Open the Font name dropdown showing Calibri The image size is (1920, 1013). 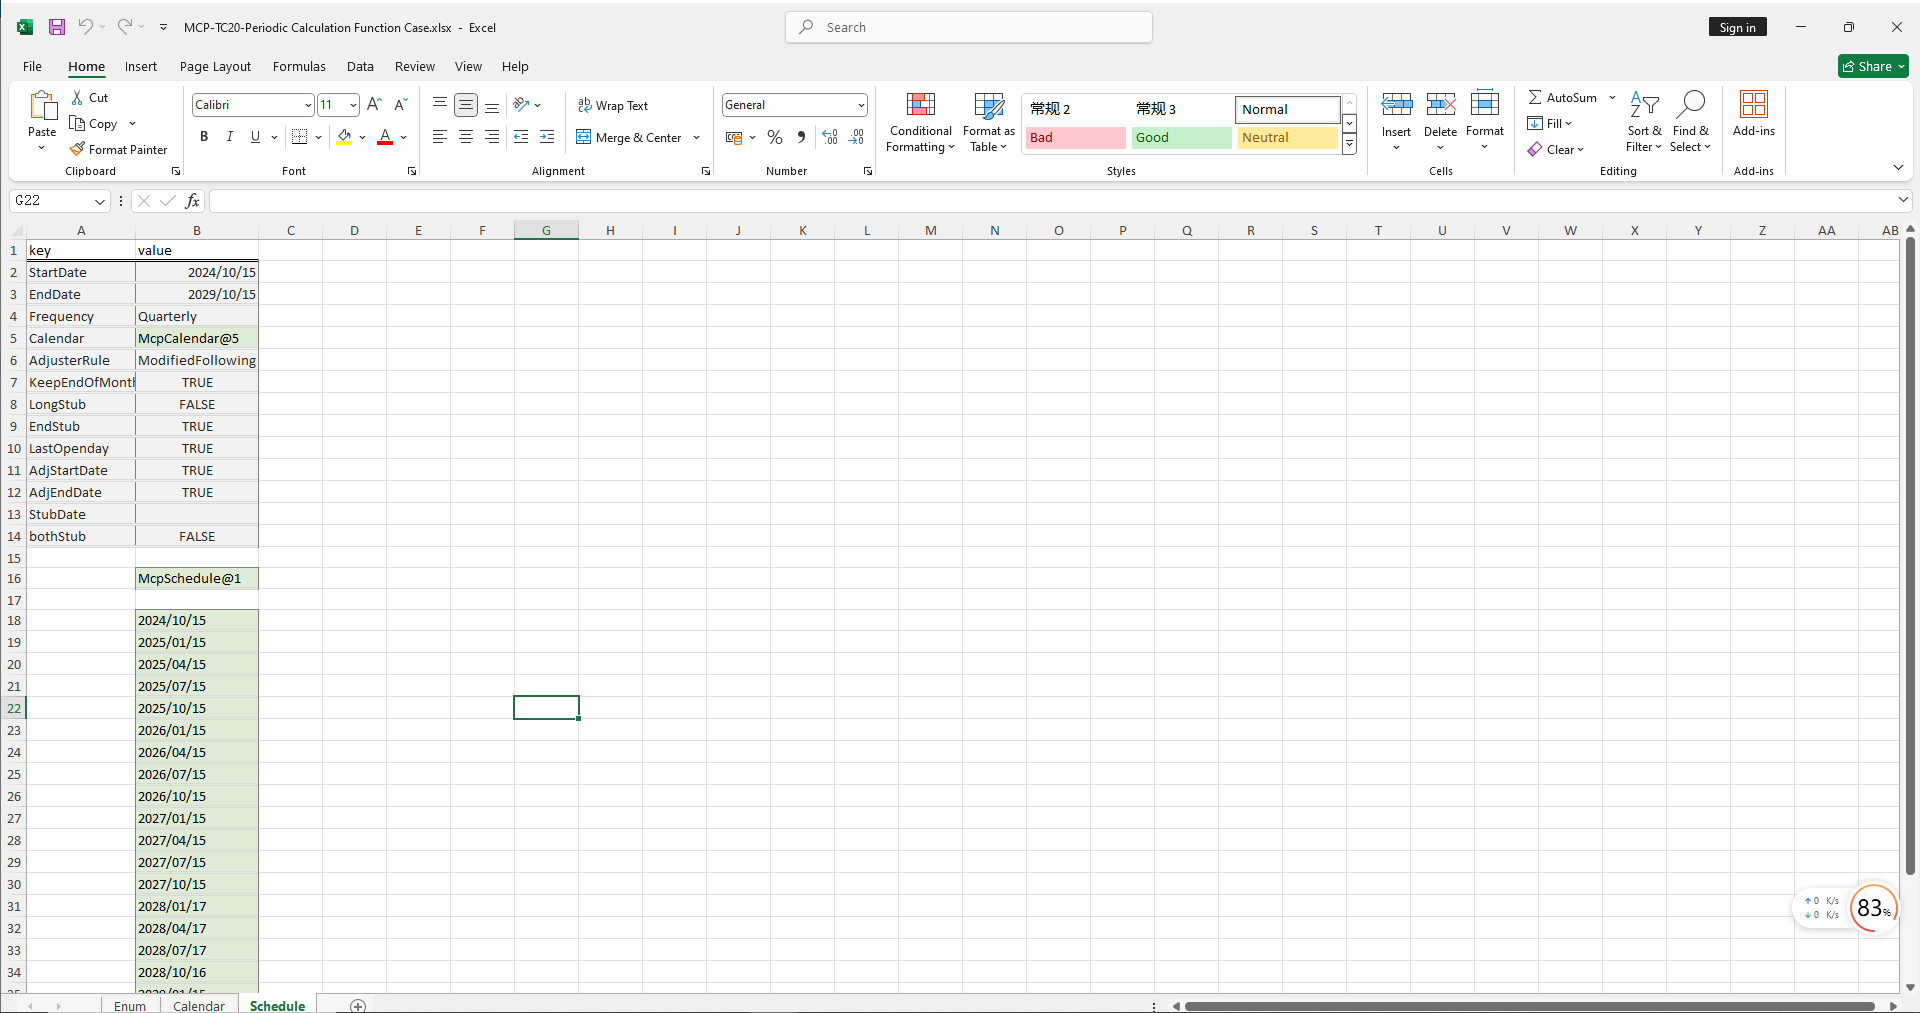pyautogui.click(x=308, y=105)
